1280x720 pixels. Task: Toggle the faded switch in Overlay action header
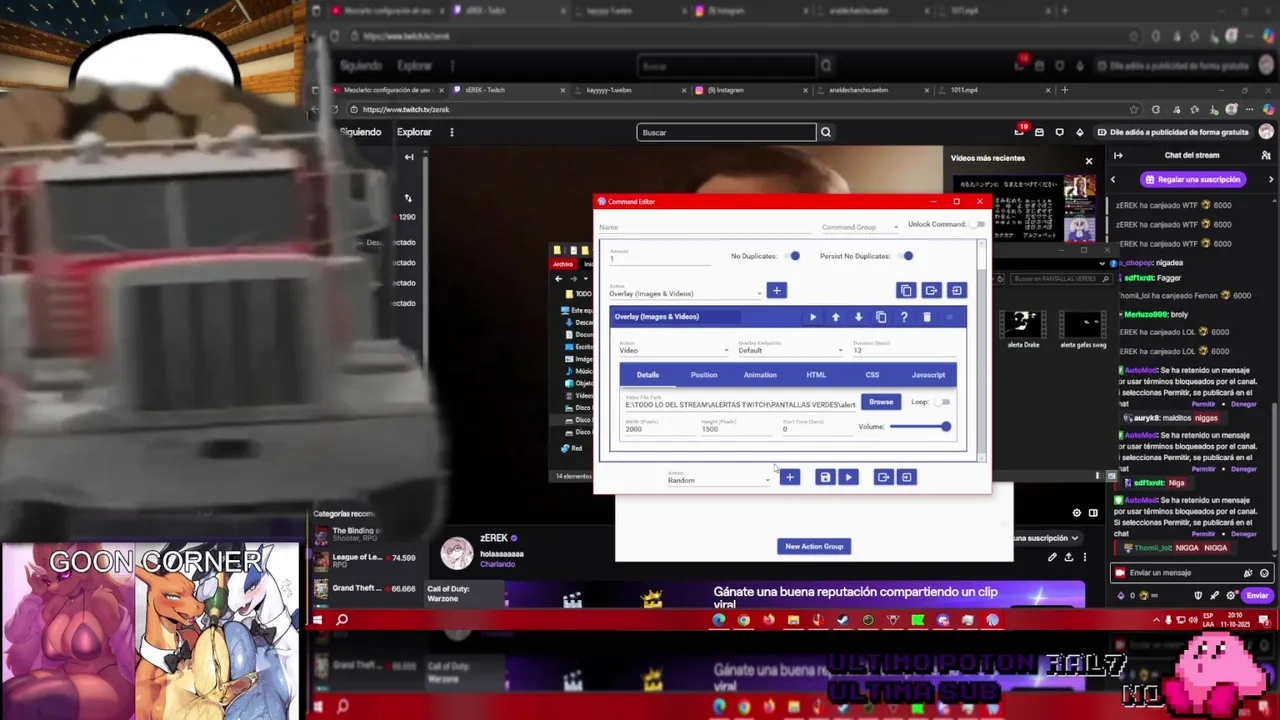tap(950, 317)
